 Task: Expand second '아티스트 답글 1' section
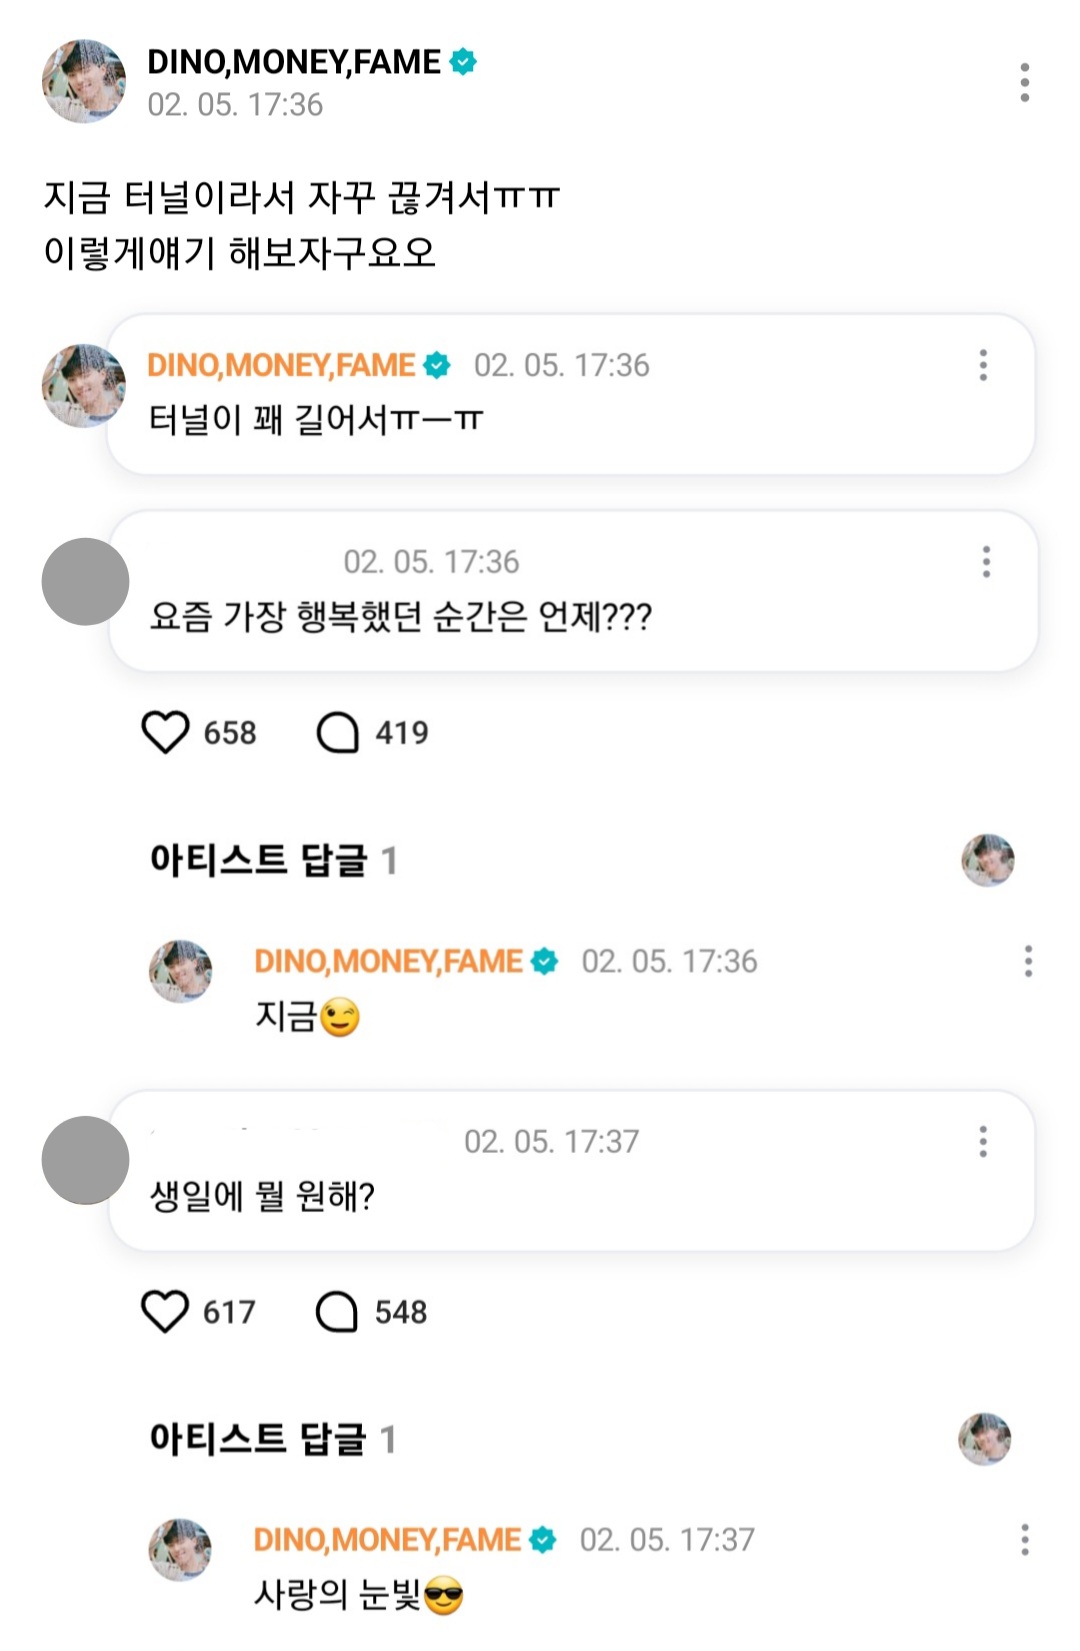coord(272,1439)
